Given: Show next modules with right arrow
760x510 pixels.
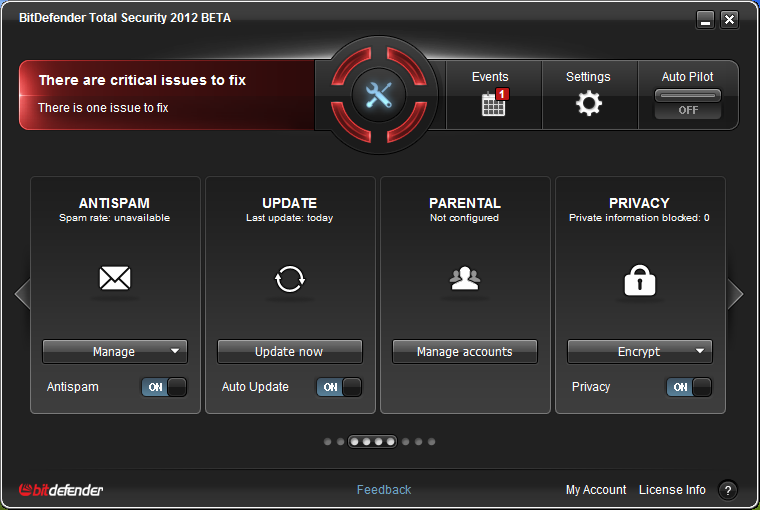Looking at the screenshot, I should 735,294.
